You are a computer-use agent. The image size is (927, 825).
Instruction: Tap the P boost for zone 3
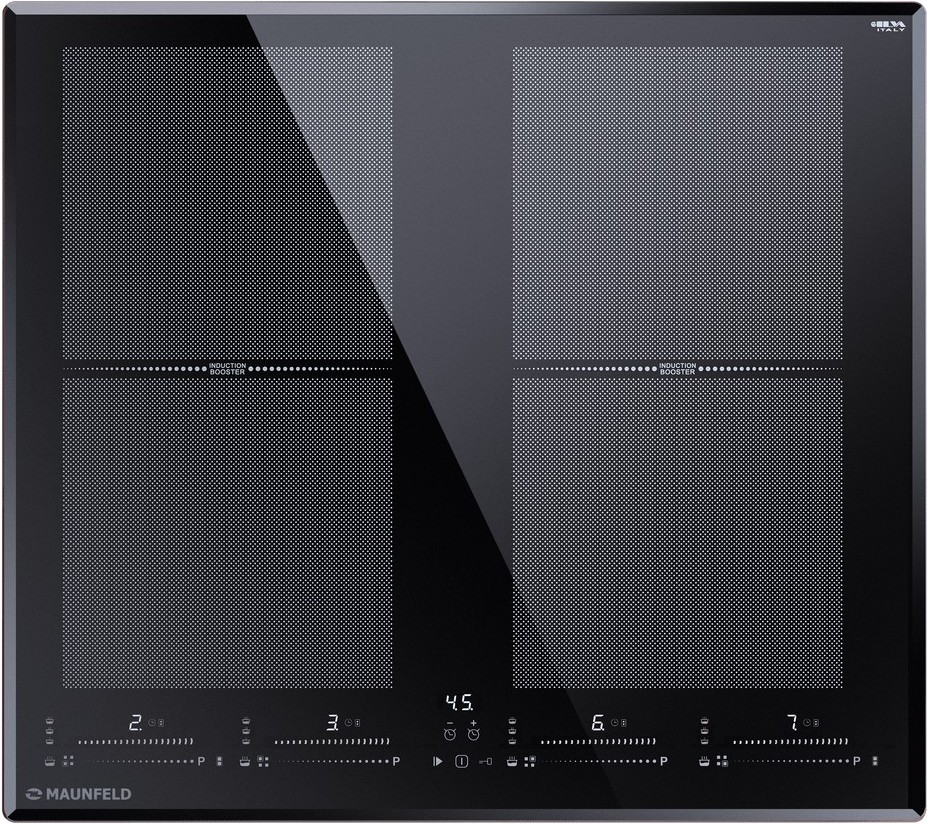point(396,761)
